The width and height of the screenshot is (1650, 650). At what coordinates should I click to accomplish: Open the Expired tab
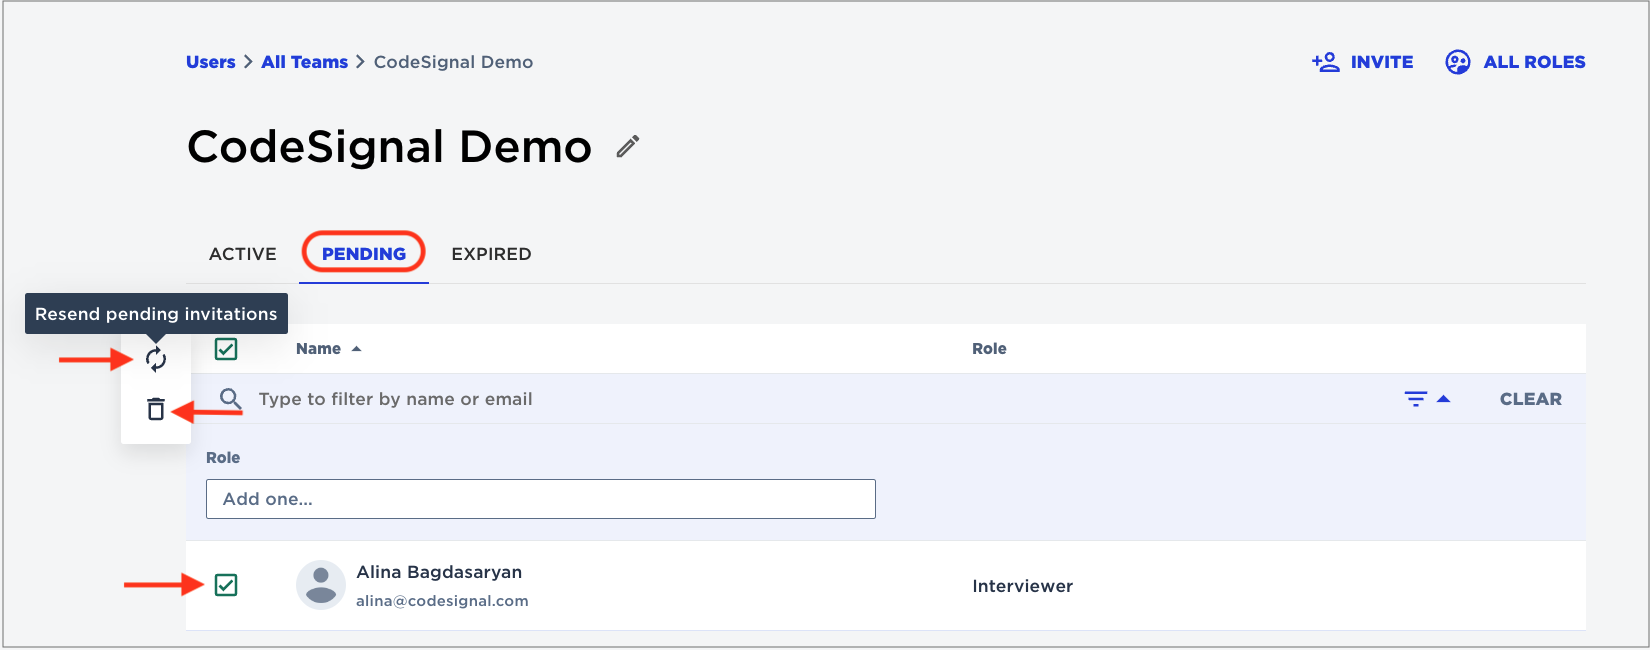tap(491, 254)
